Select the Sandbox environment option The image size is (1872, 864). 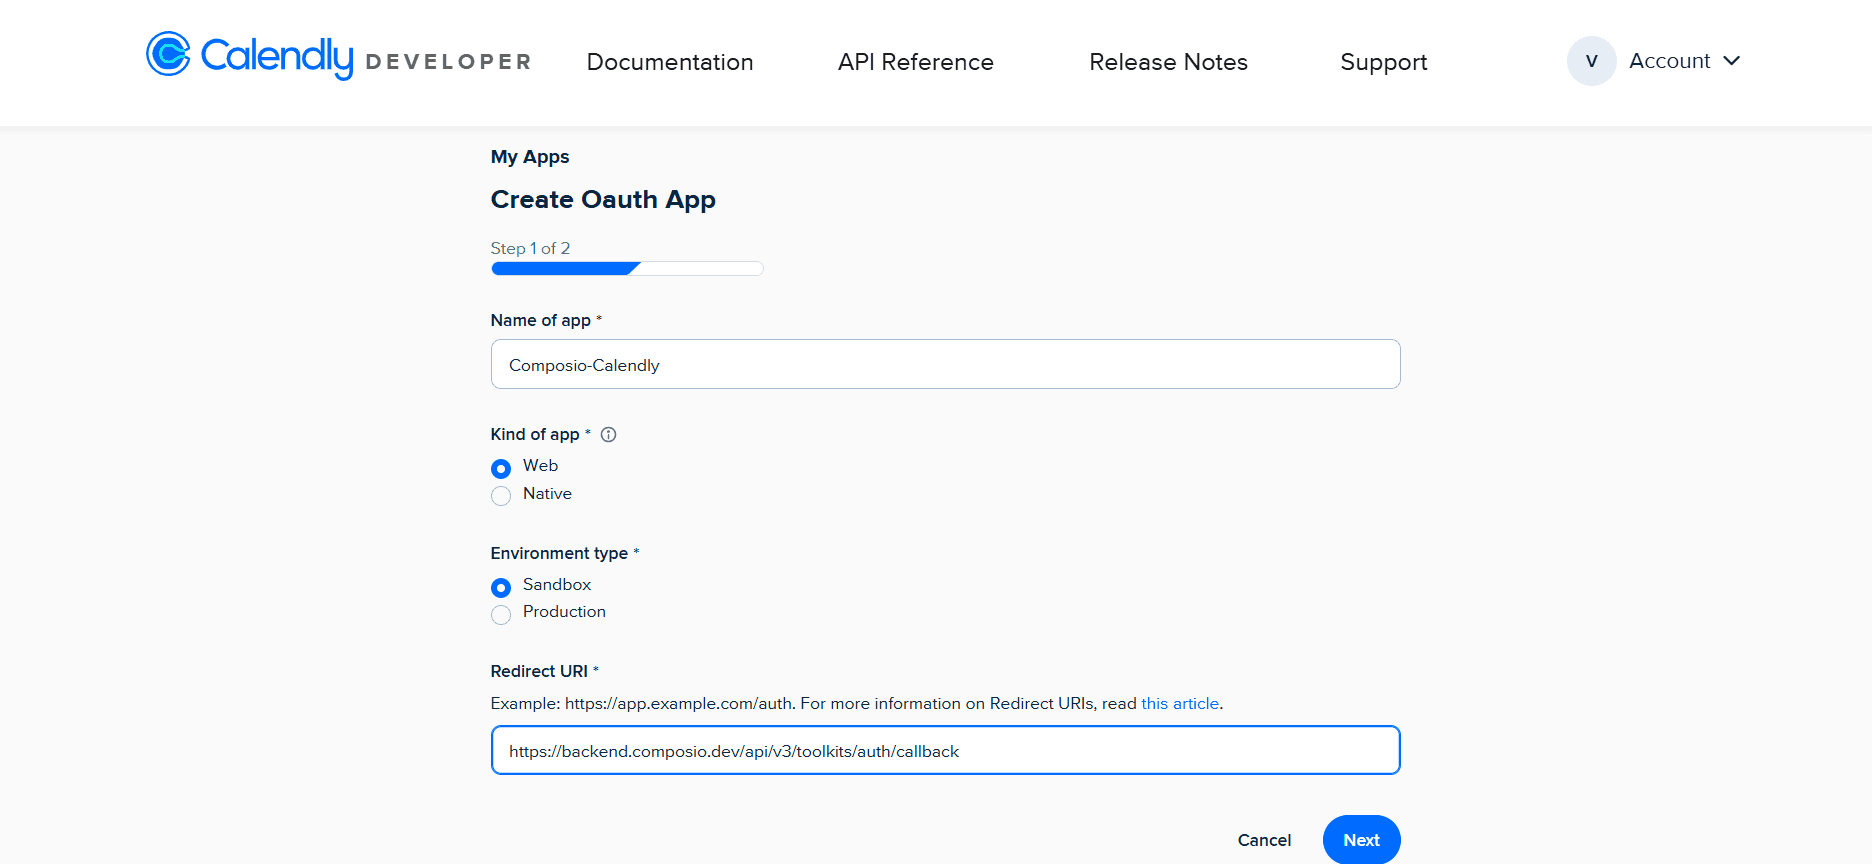501,587
